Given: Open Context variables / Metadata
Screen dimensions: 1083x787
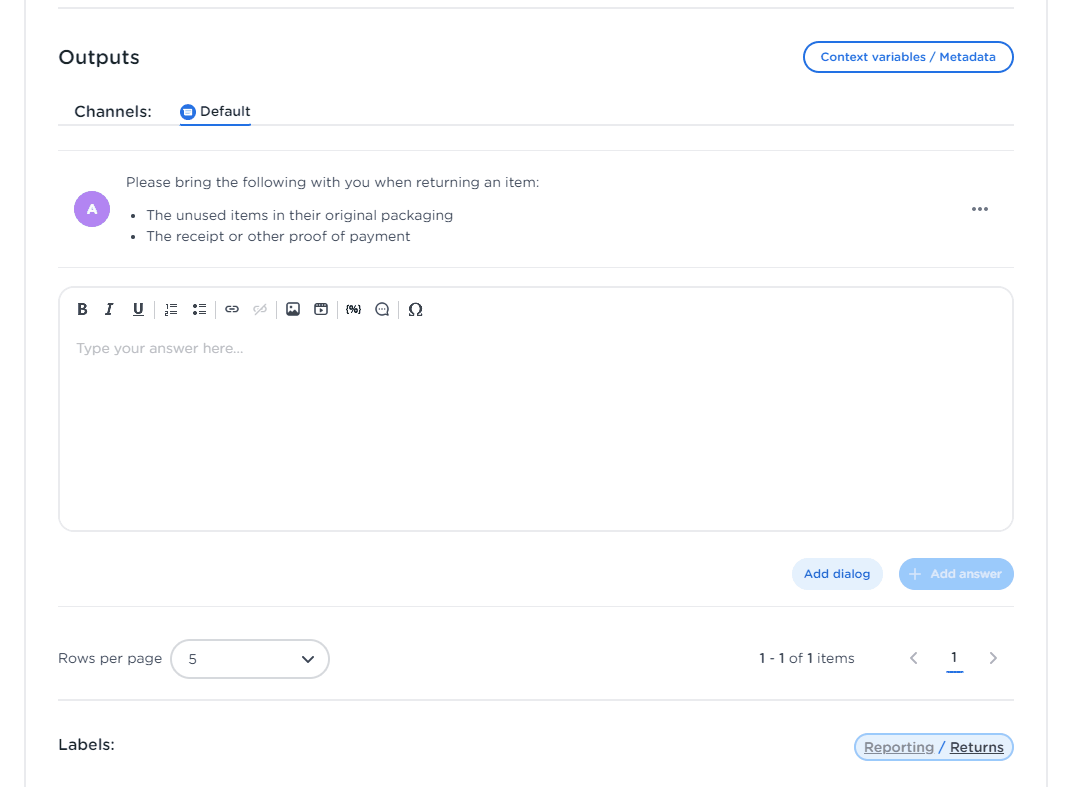Looking at the screenshot, I should [x=908, y=57].
